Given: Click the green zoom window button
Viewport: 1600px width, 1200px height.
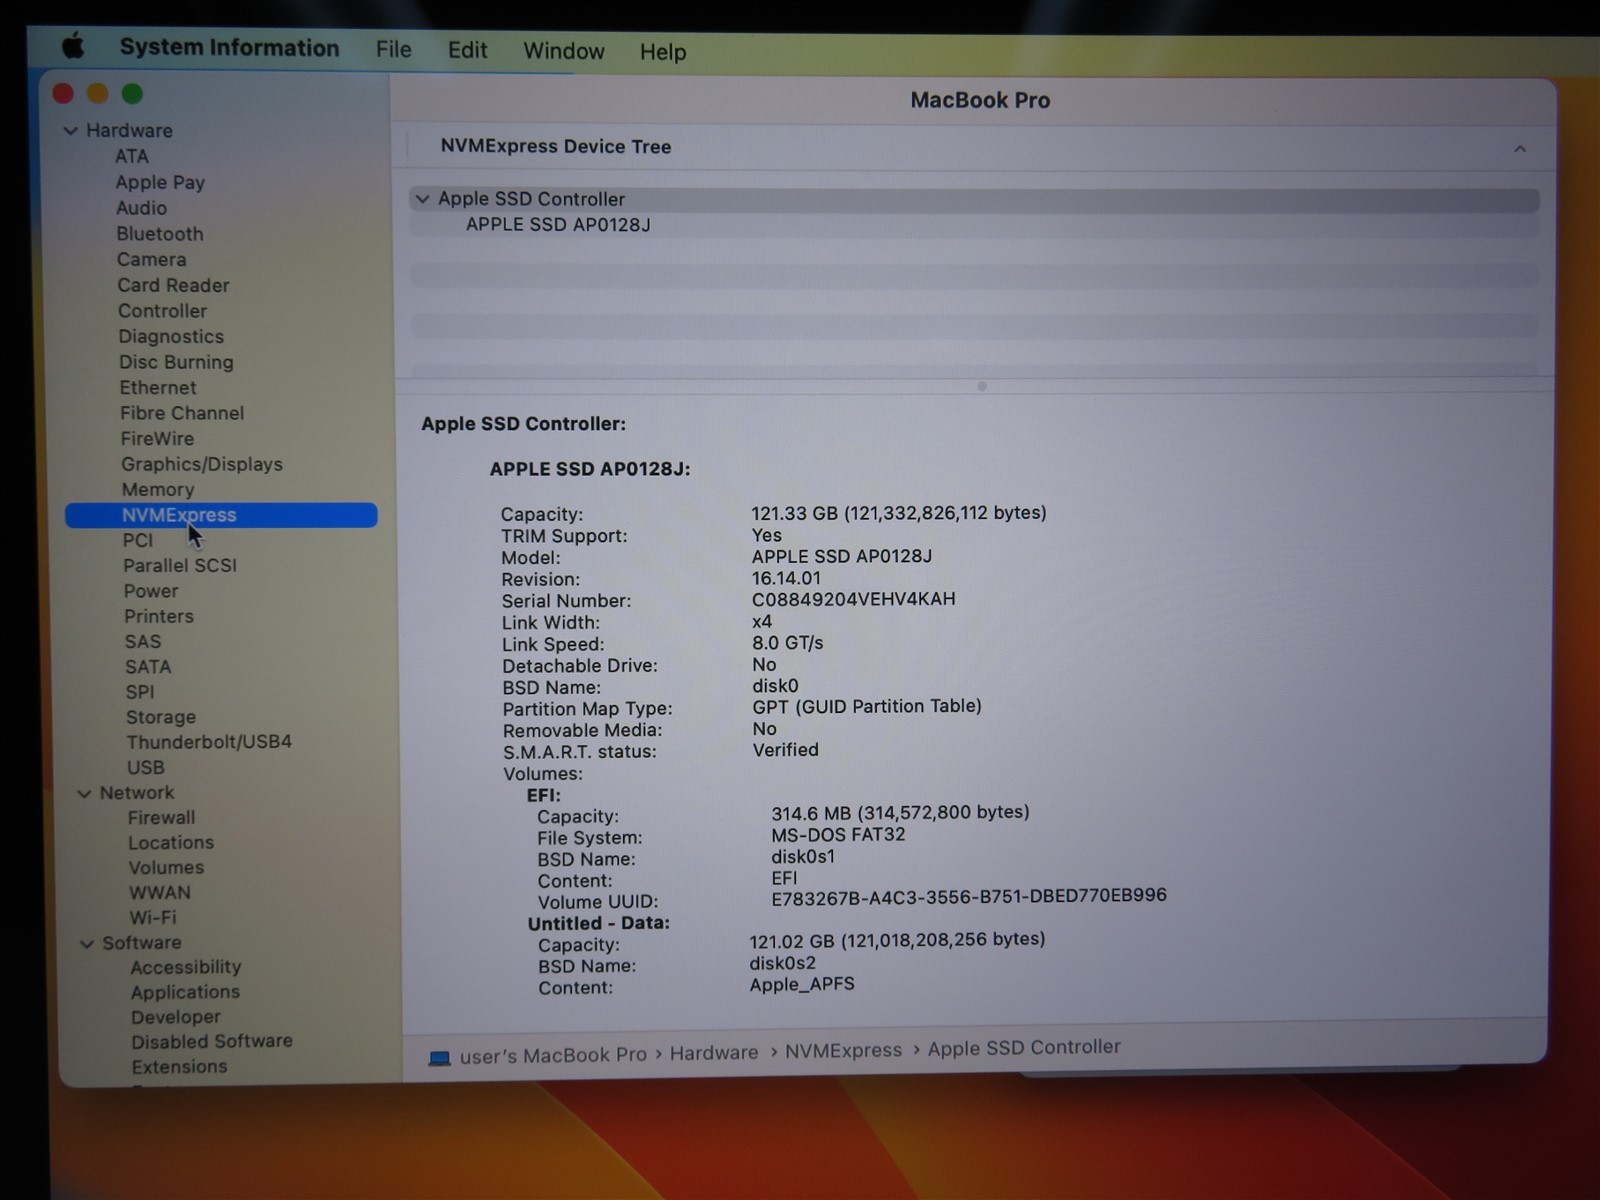Looking at the screenshot, I should (132, 94).
